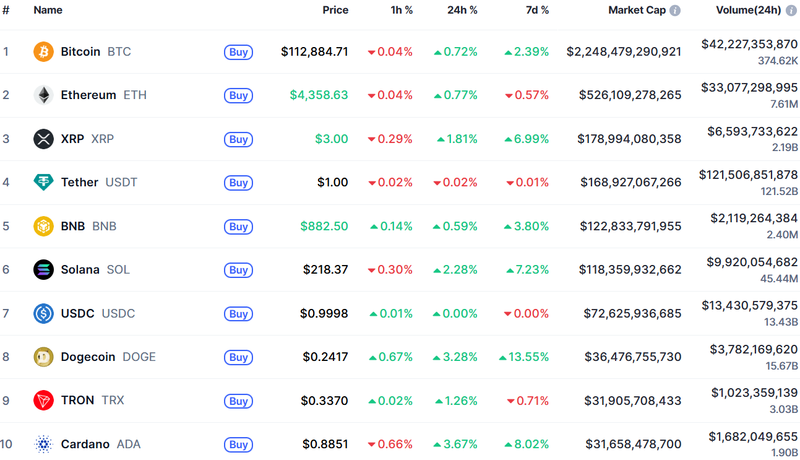Sort table by 24h % header
This screenshot has height=460, width=800.
tap(462, 10)
